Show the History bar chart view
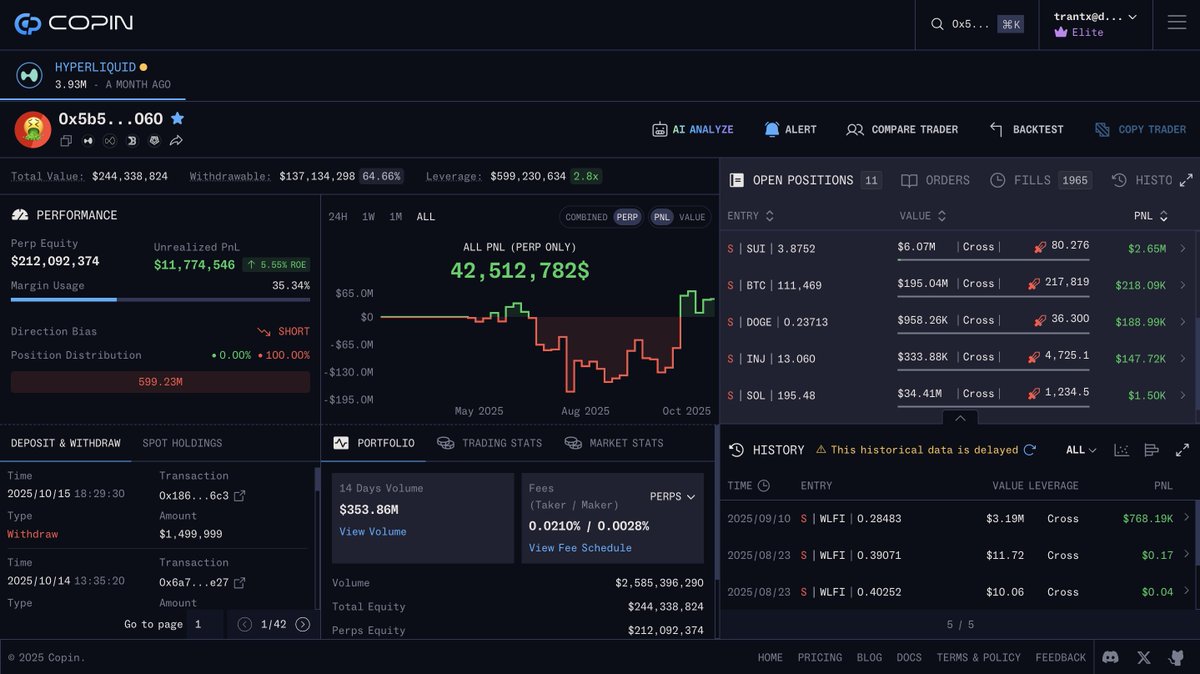The width and height of the screenshot is (1200, 674). click(1151, 450)
